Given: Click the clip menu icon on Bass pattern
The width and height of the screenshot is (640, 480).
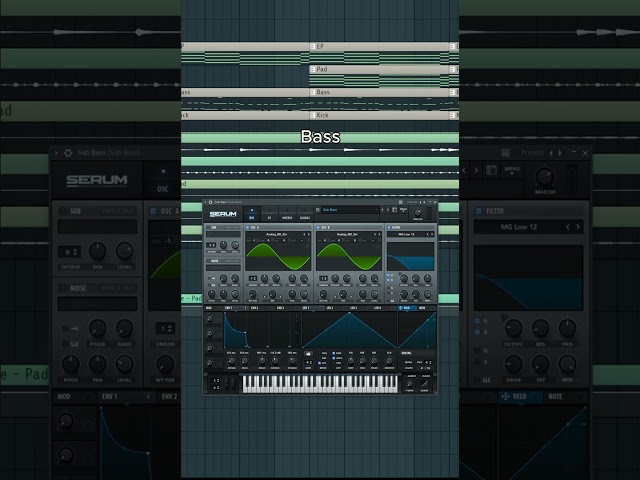Looking at the screenshot, I should coord(313,92).
